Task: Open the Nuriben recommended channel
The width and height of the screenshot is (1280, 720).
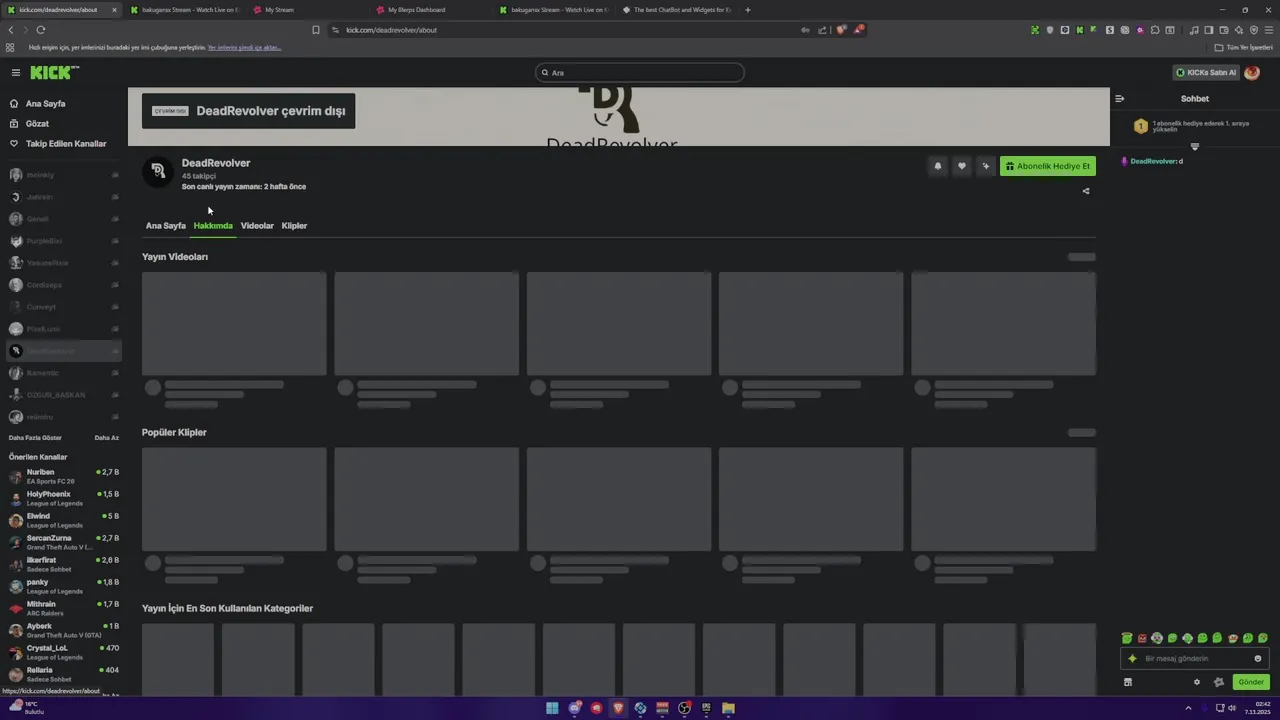Action: [x=64, y=476]
